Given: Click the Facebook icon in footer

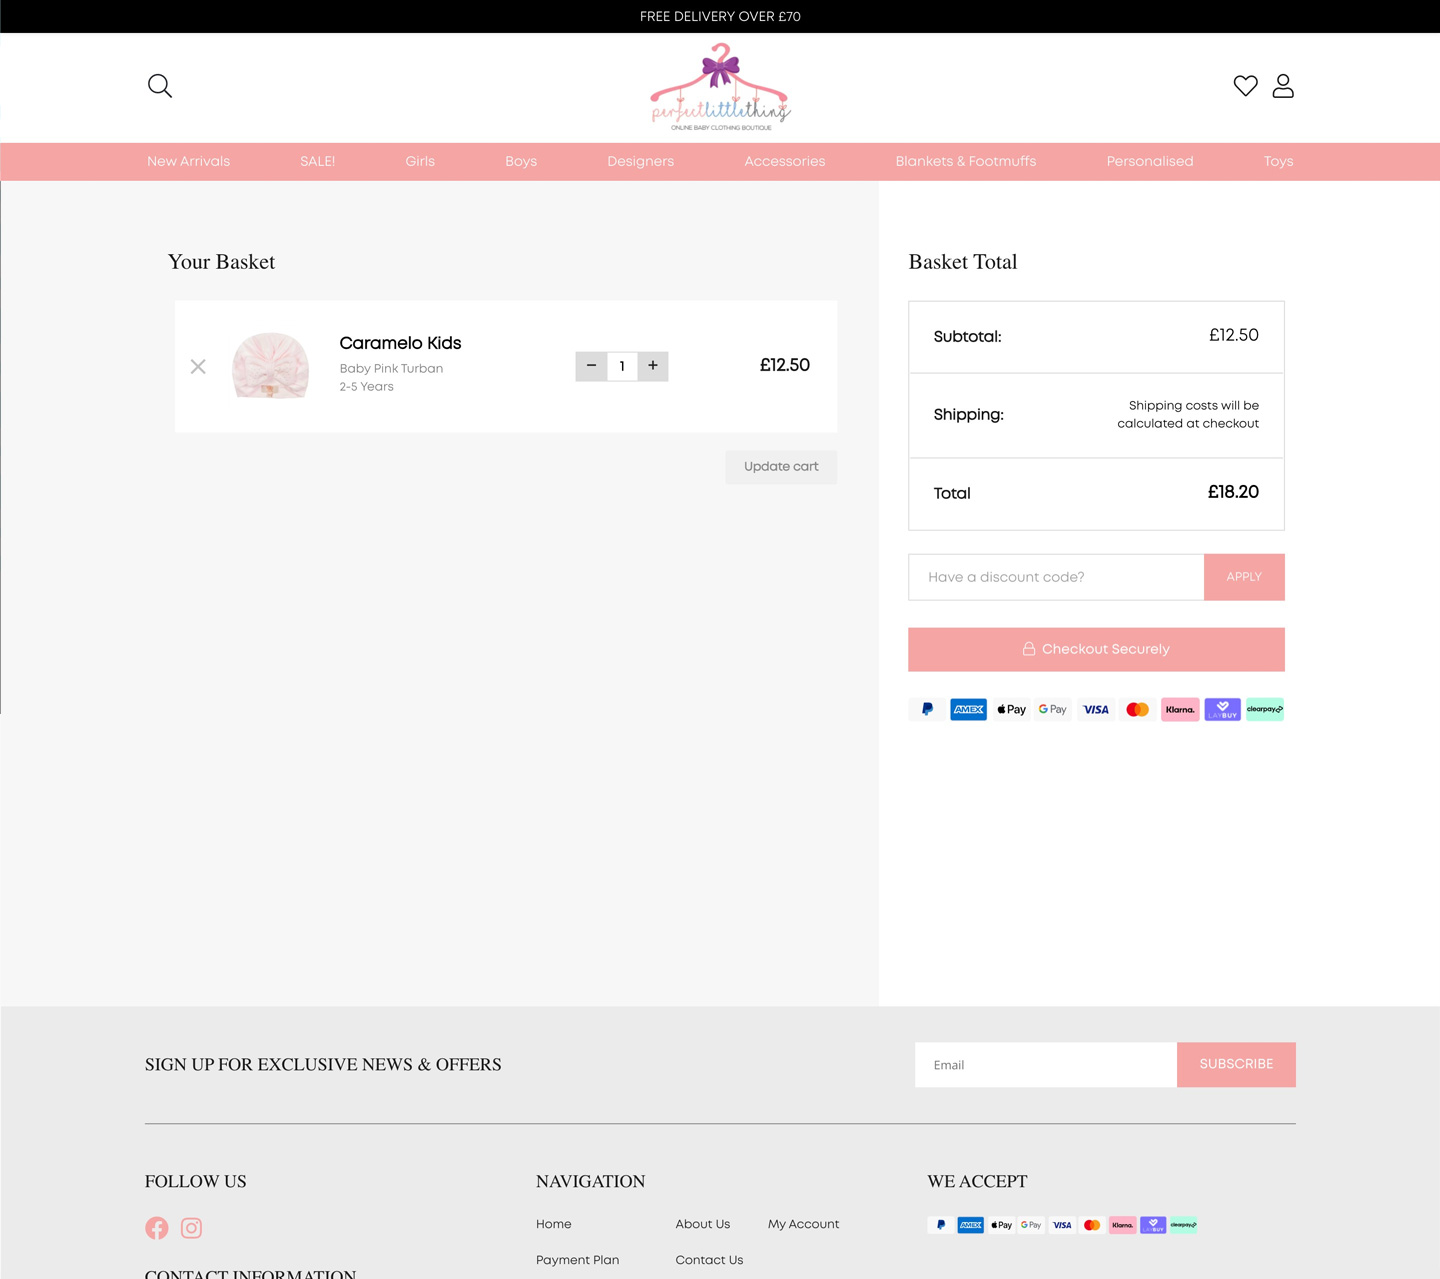Looking at the screenshot, I should (157, 1228).
